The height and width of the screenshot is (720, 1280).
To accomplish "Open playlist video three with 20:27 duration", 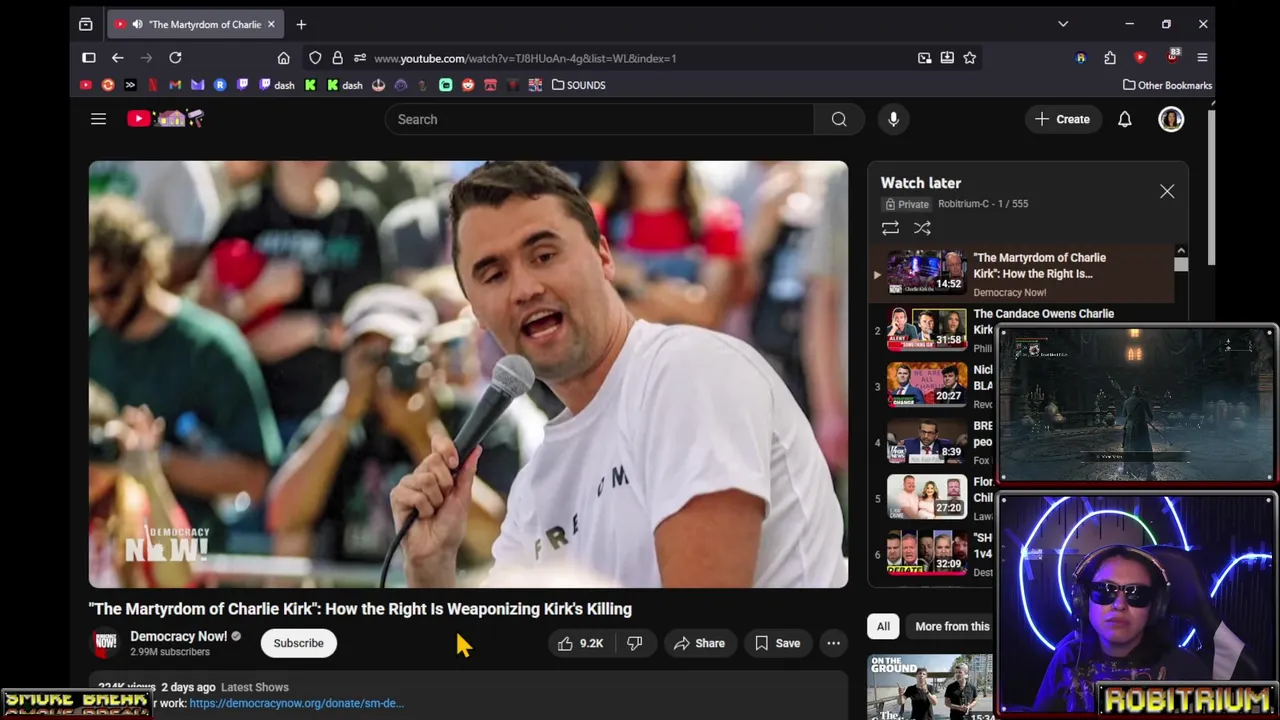I will coord(927,385).
